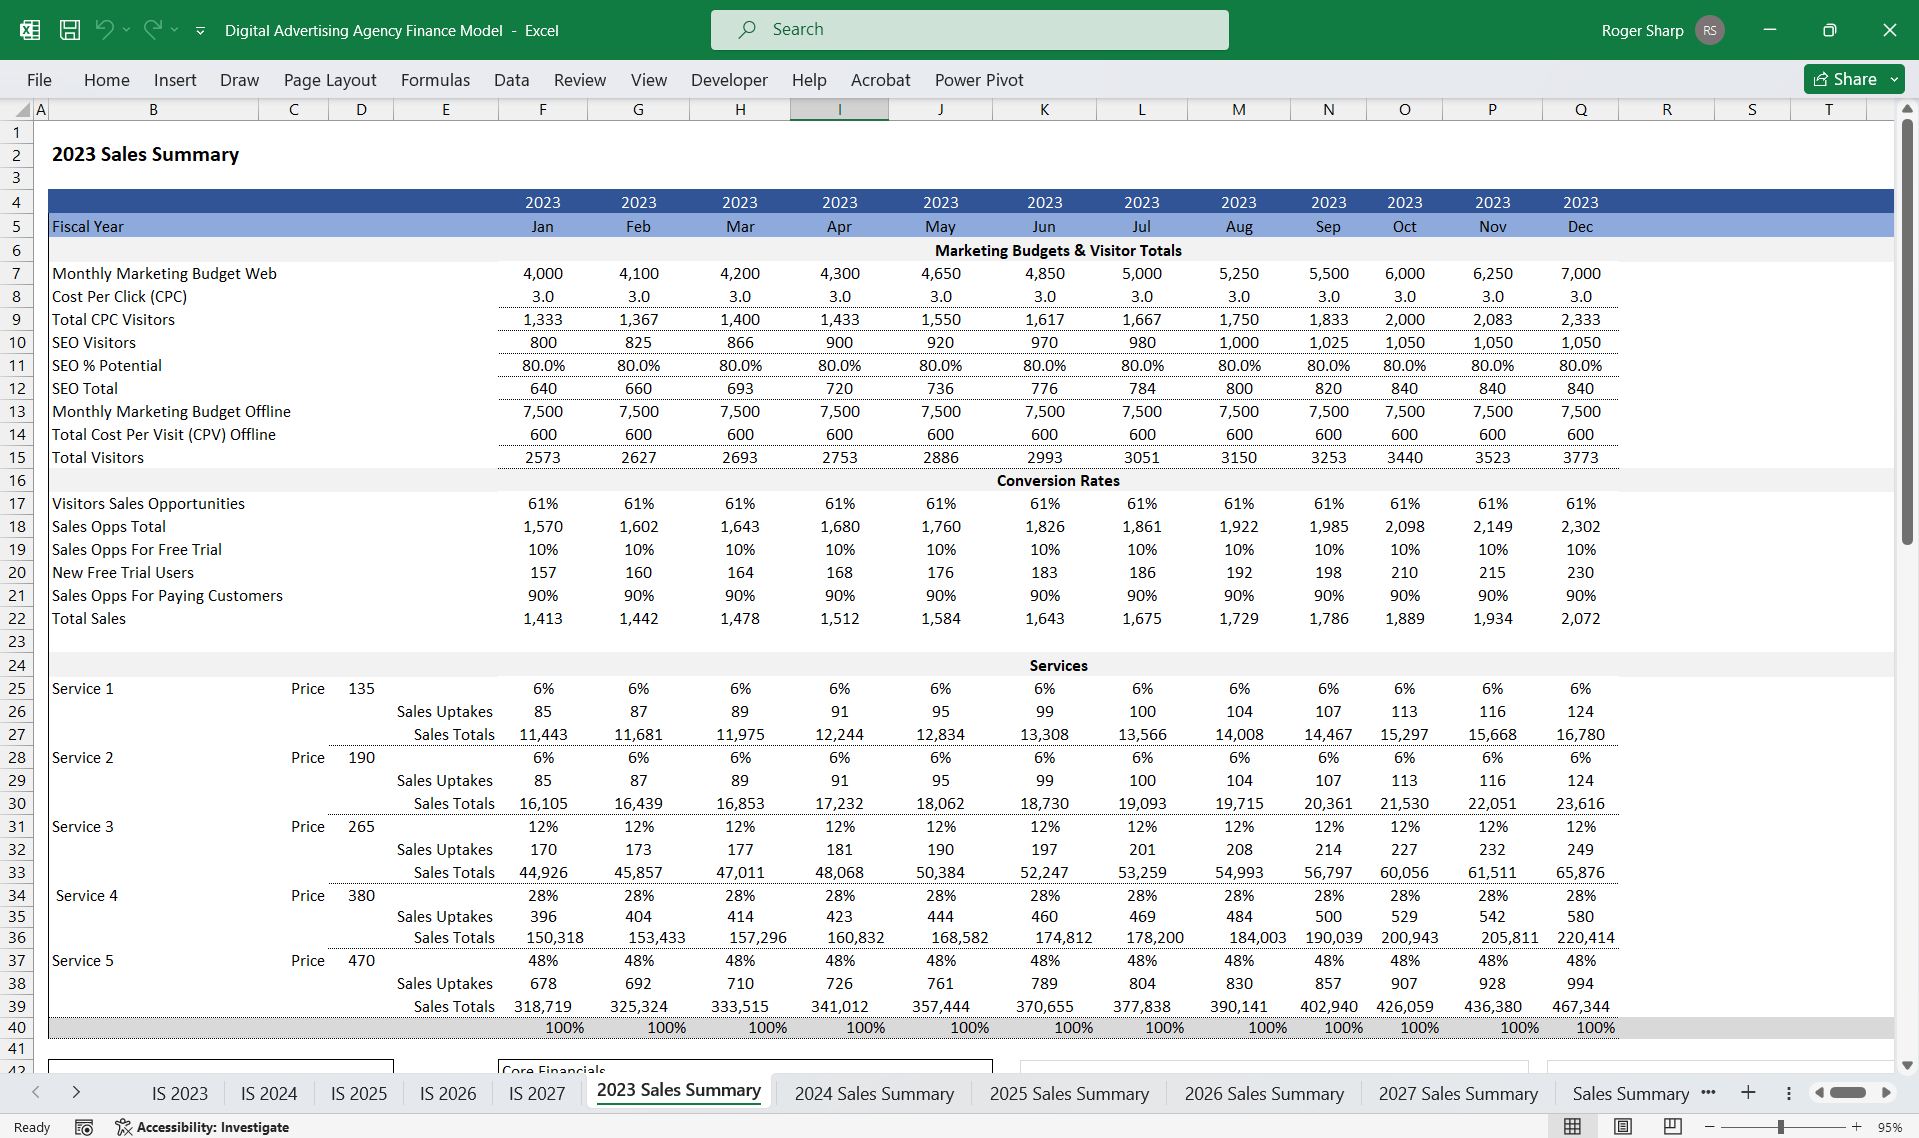
Task: Open the Redo dropdown arrow
Action: (172, 30)
